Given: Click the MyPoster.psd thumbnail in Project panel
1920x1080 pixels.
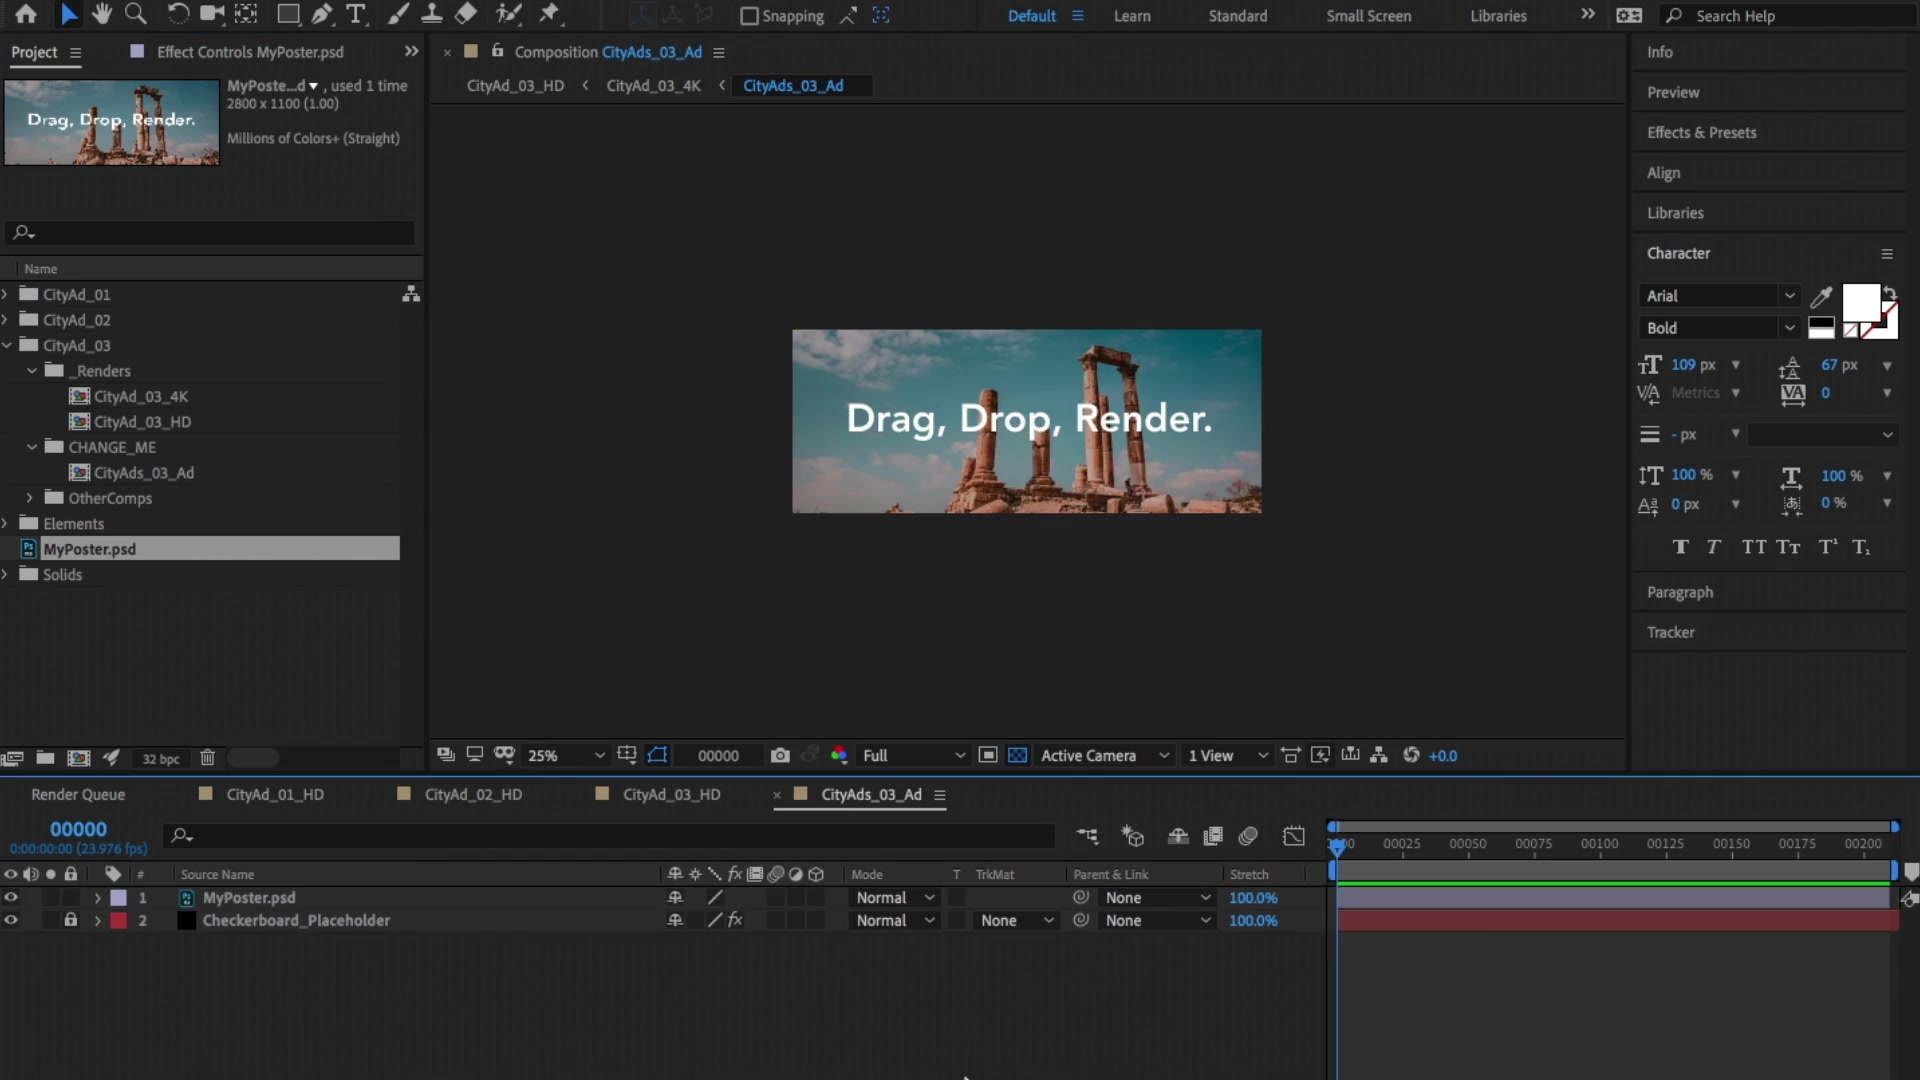Looking at the screenshot, I should point(112,120).
